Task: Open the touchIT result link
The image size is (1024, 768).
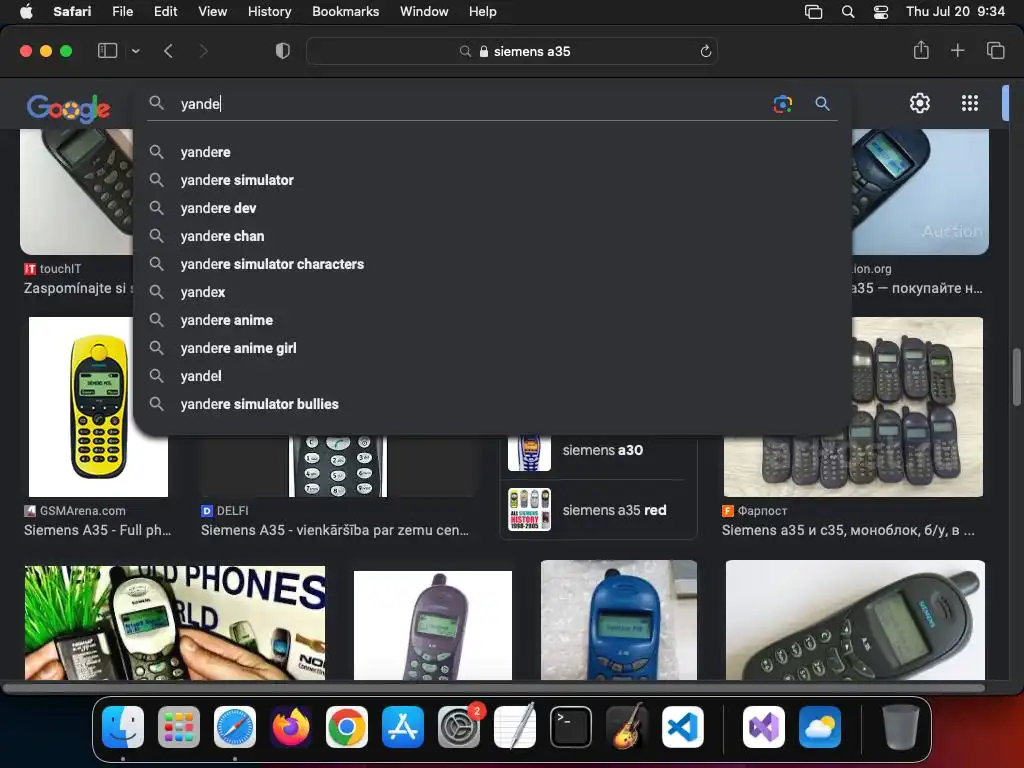Action: [77, 288]
